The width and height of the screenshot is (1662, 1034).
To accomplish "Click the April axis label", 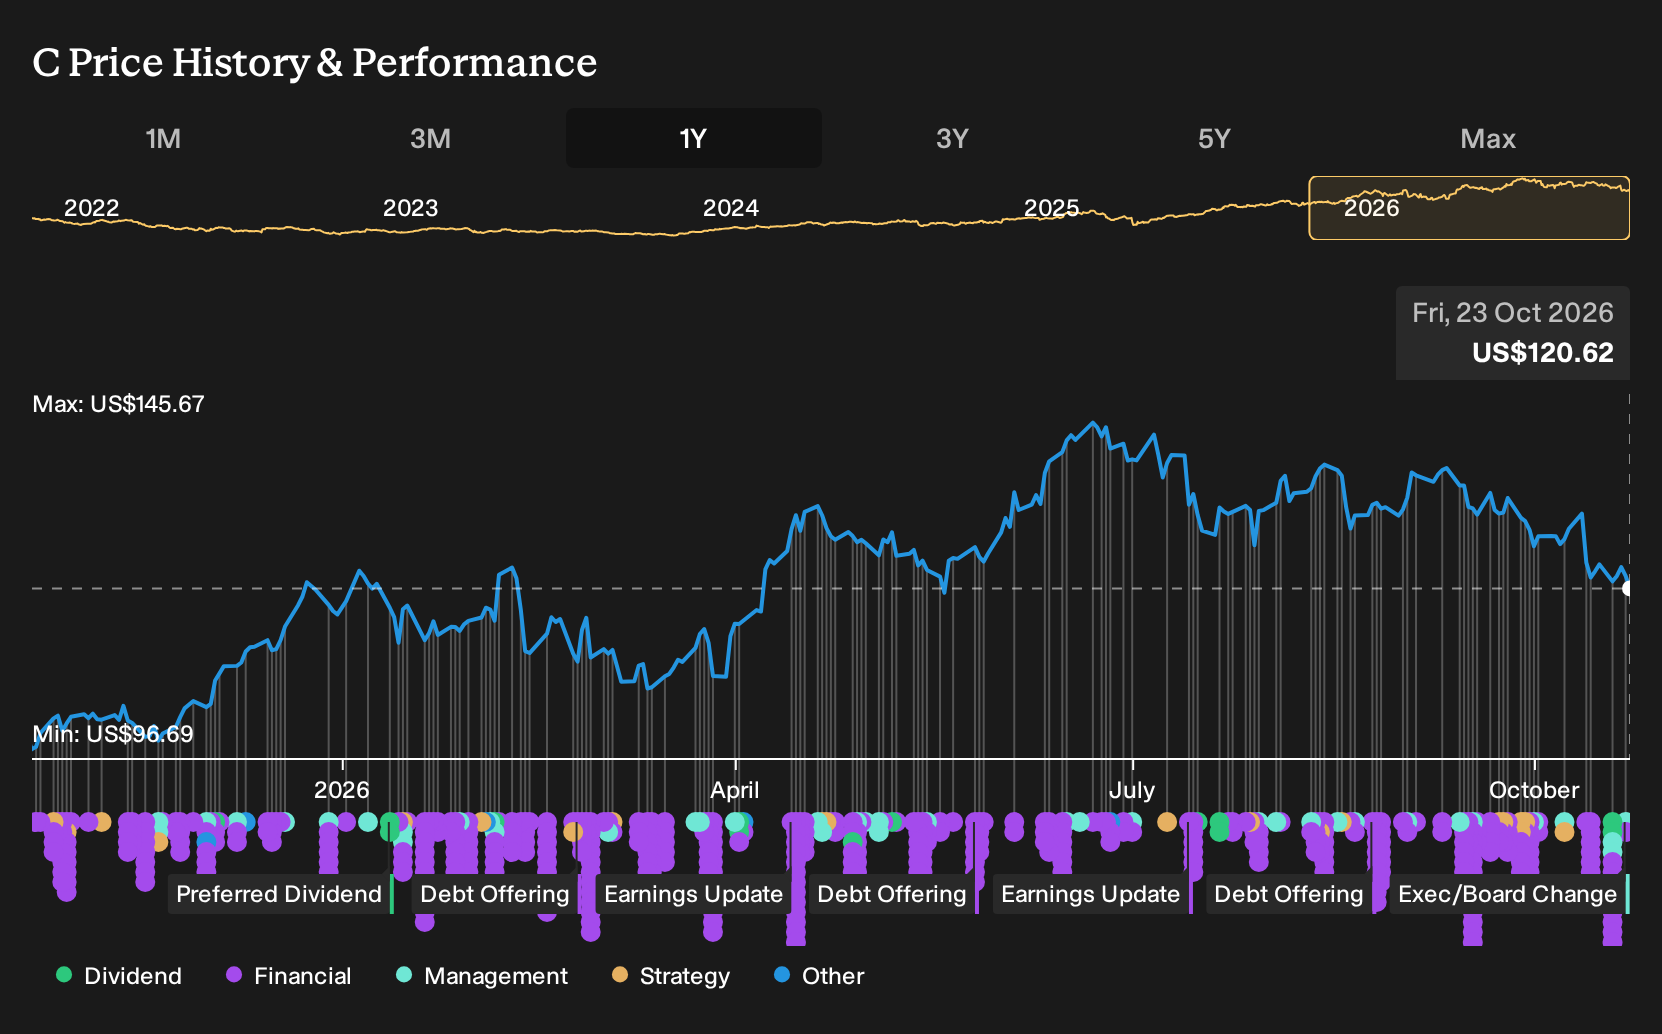I will click(735, 790).
